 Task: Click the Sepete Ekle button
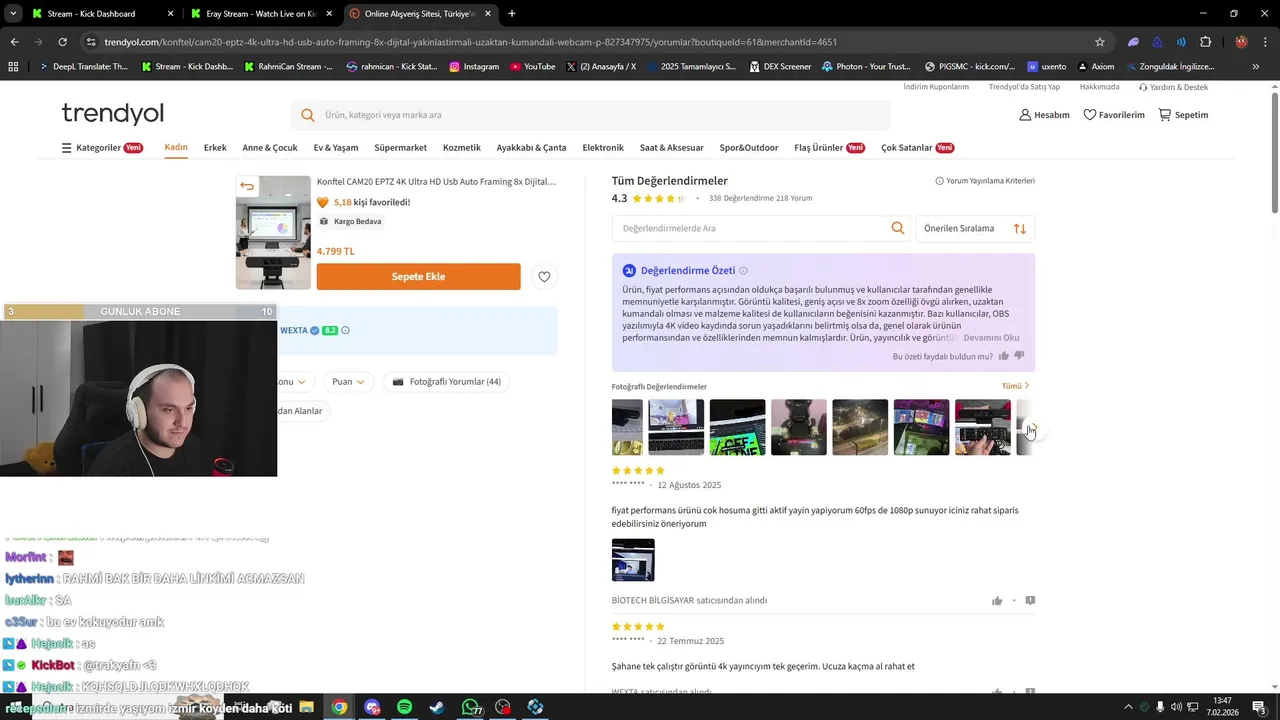[x=418, y=277]
